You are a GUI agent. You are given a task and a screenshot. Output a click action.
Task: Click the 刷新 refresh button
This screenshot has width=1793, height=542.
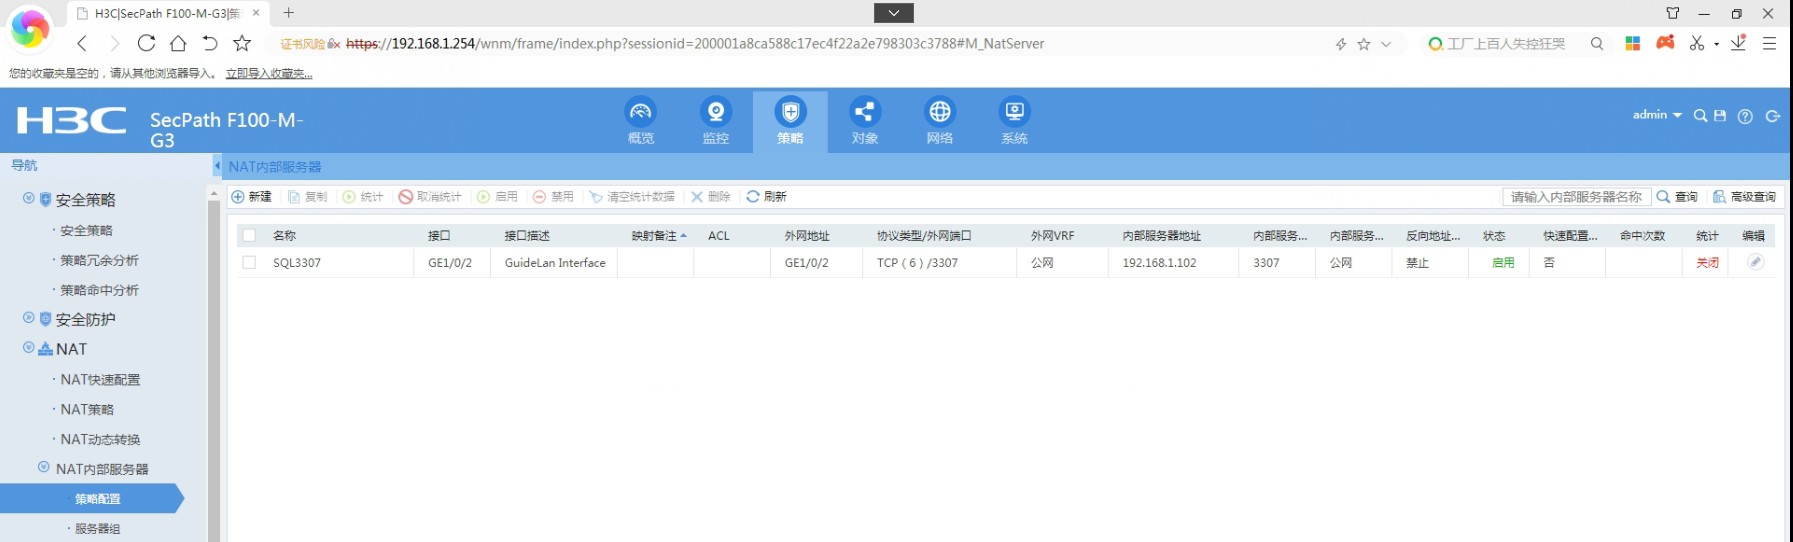767,197
